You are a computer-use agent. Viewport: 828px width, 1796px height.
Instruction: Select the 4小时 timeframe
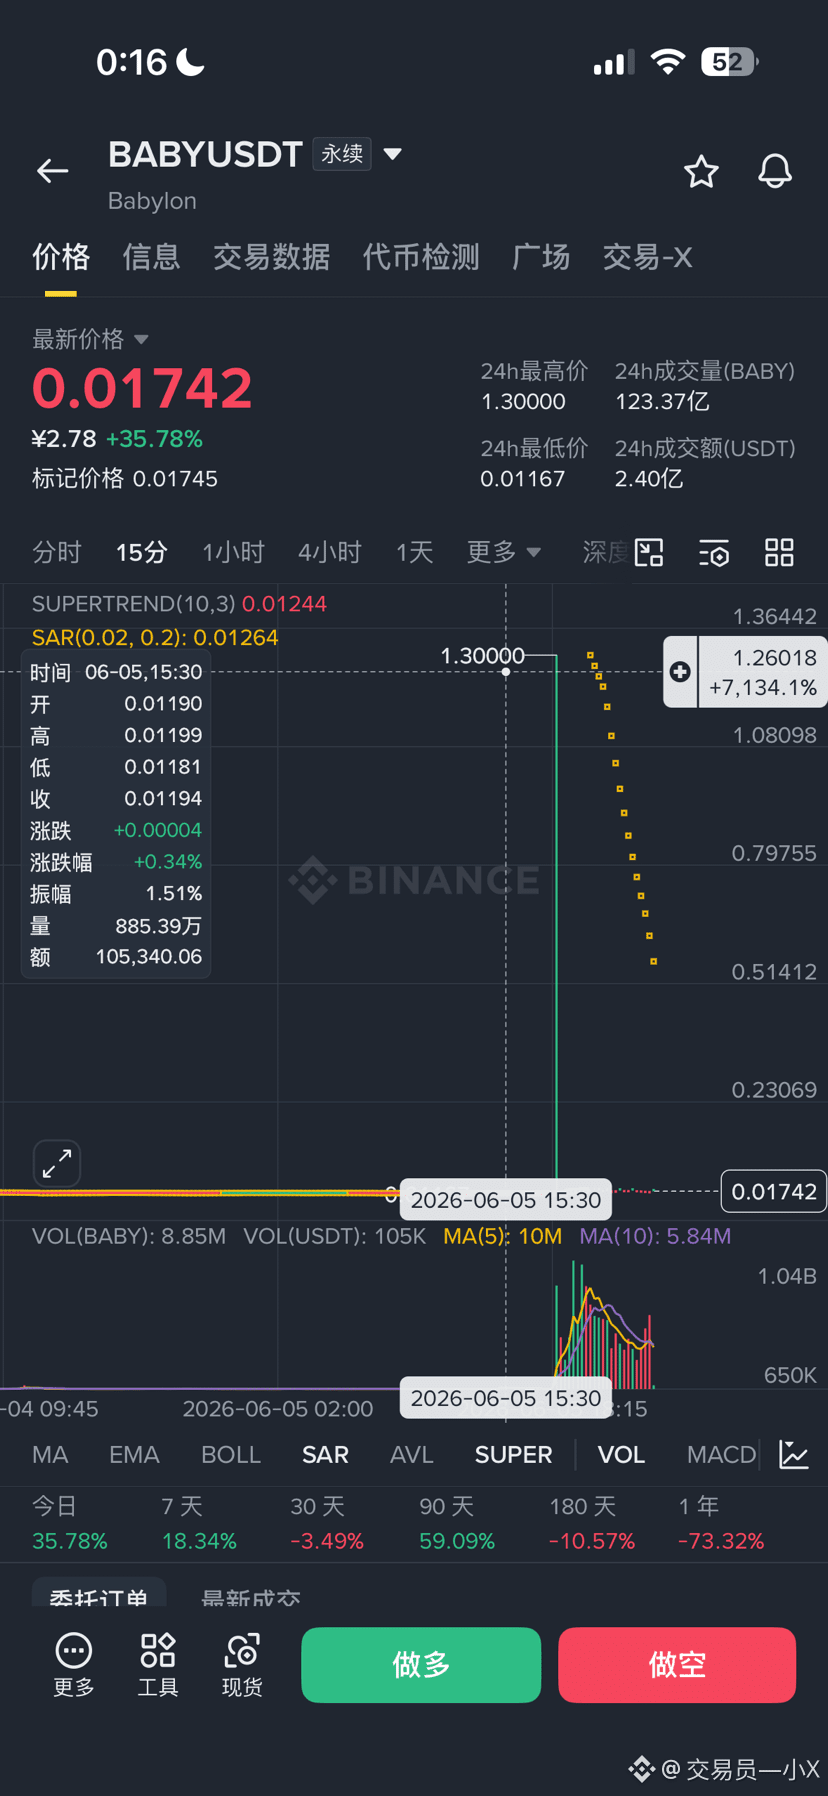click(x=329, y=552)
